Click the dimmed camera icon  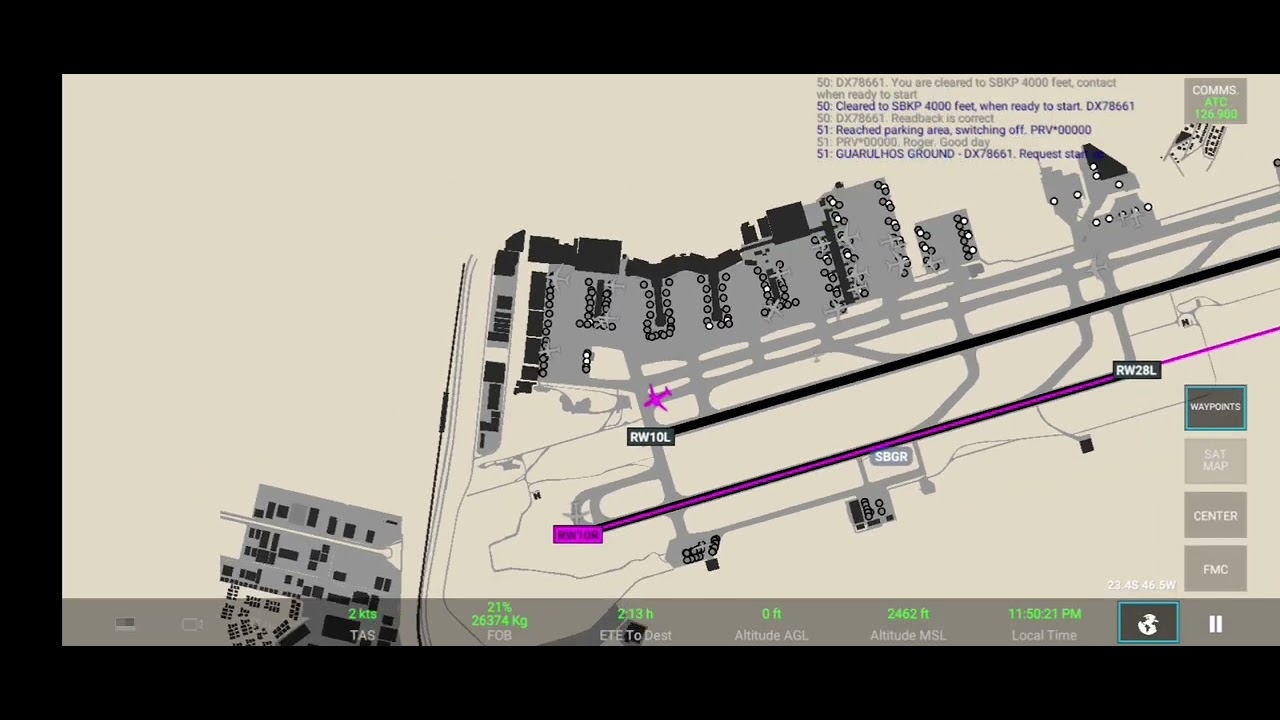(192, 624)
